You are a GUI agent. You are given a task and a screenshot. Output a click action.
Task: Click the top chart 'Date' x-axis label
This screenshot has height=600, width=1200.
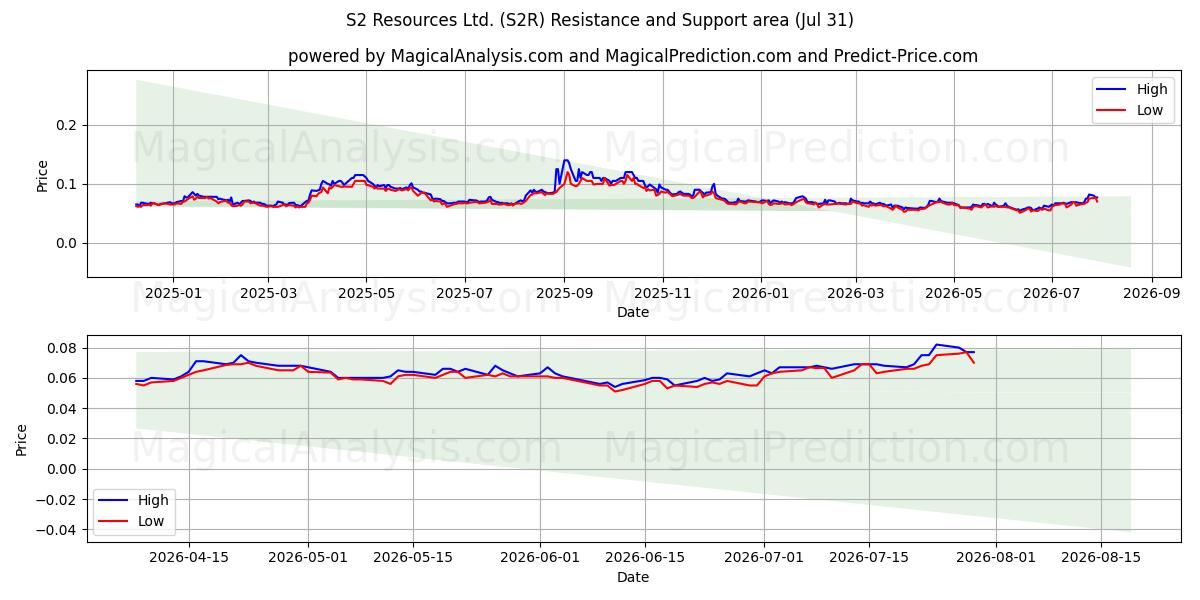coord(633,312)
